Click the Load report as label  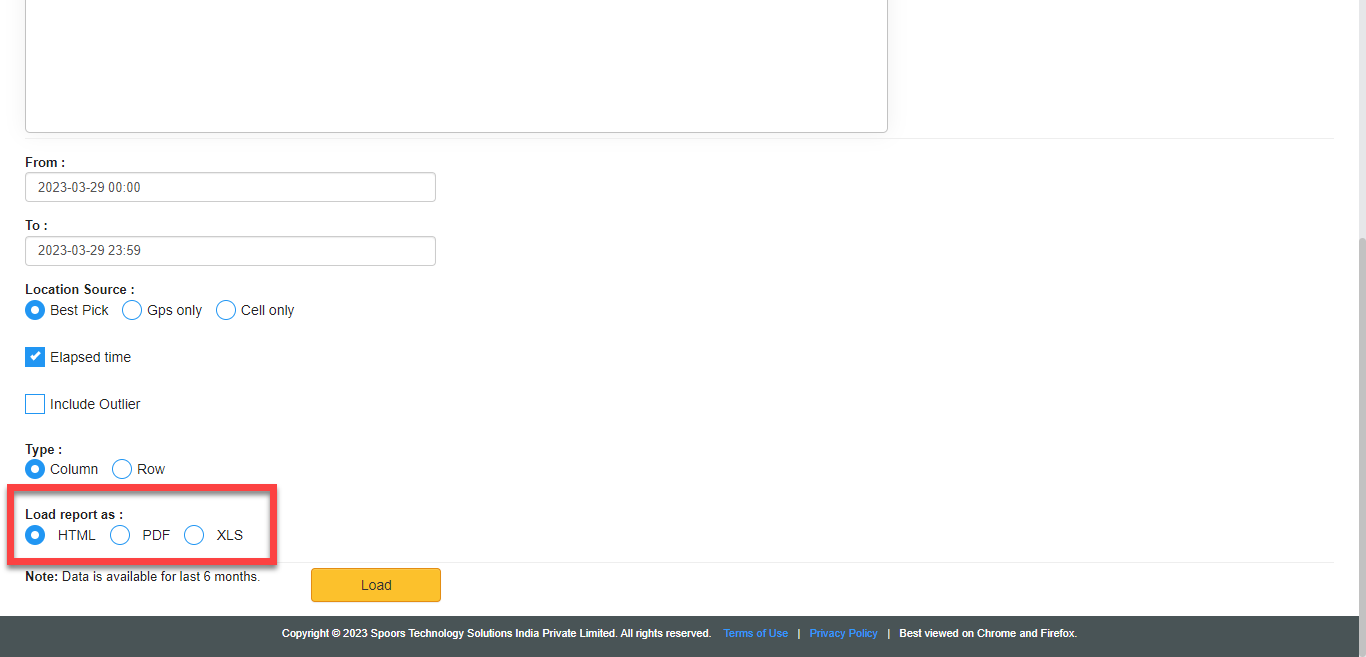[x=74, y=514]
